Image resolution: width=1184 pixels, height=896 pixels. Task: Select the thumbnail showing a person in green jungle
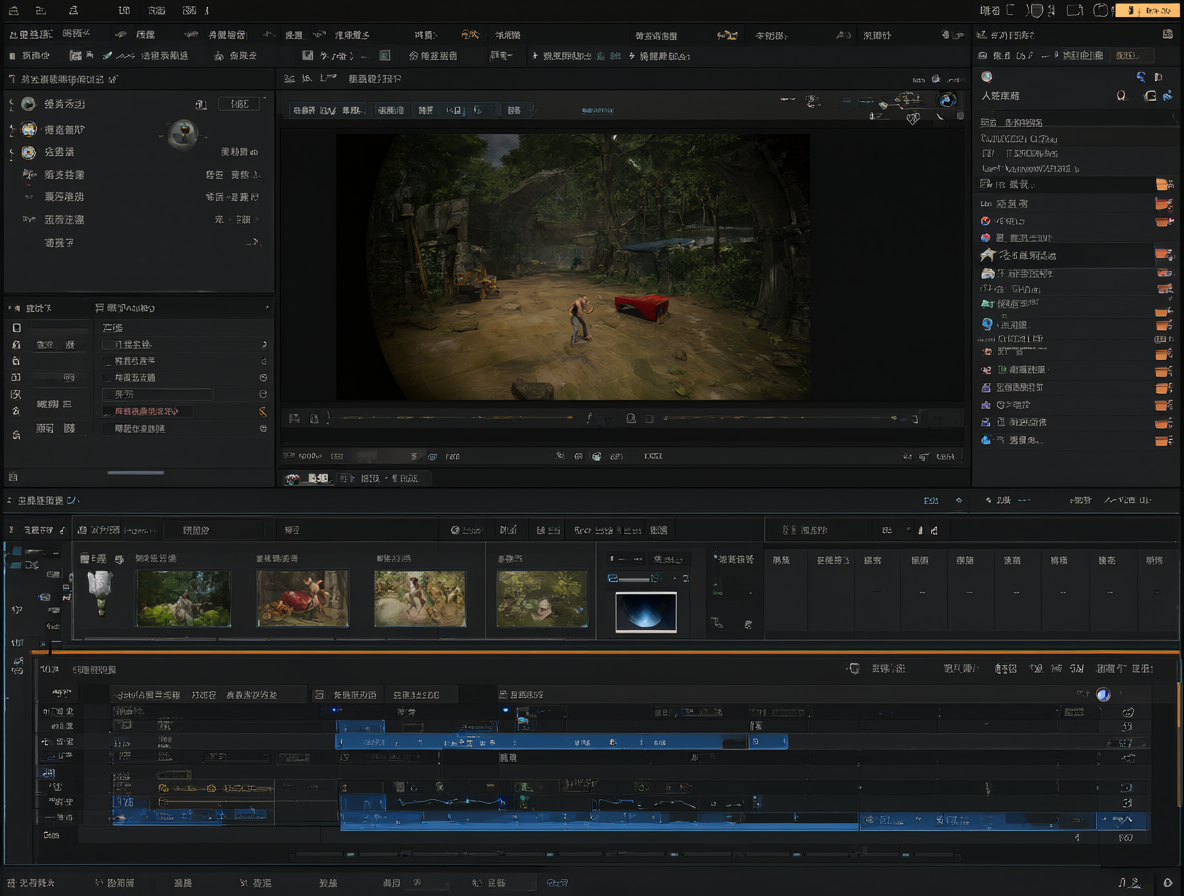tap(183, 598)
